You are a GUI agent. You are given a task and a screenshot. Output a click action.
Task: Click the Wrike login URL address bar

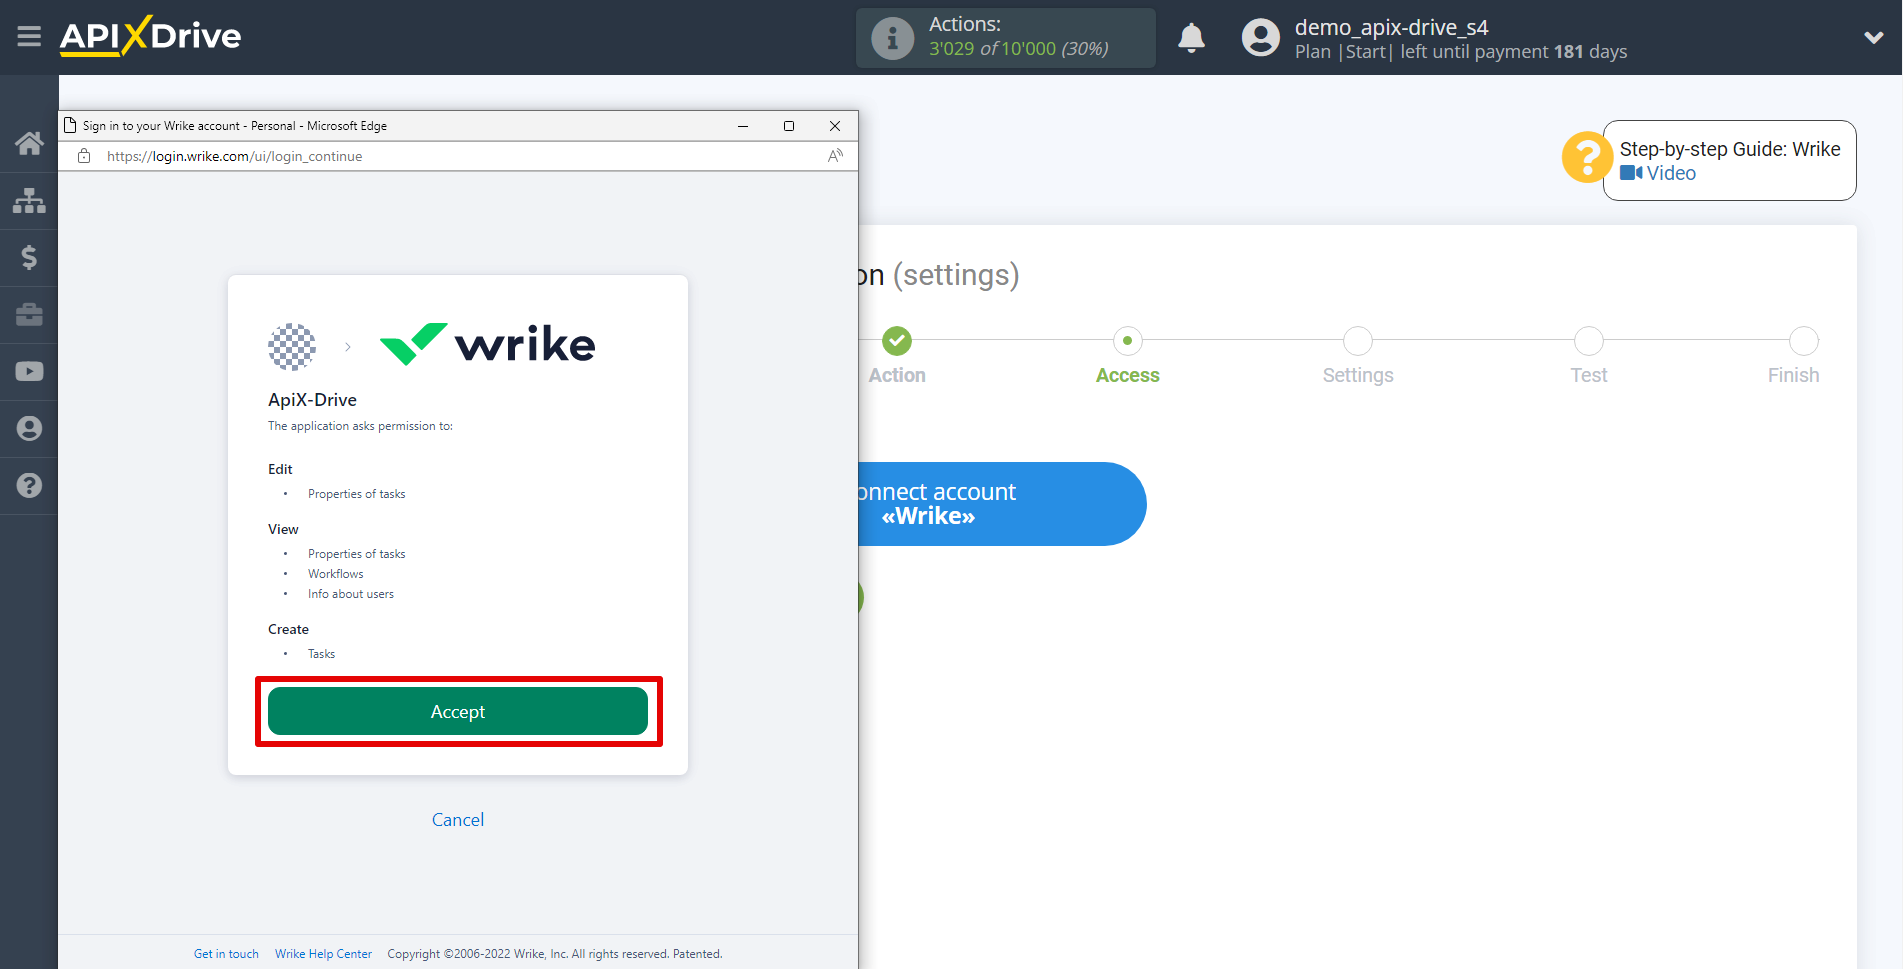point(235,156)
